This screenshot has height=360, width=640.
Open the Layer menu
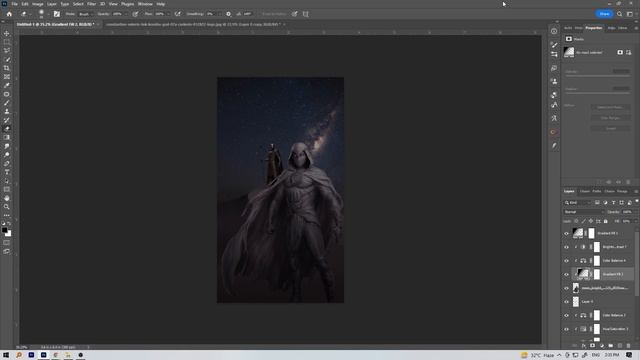click(52, 4)
